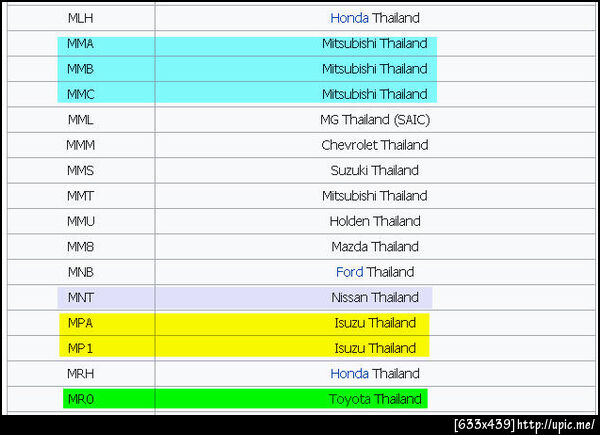This screenshot has width=600, height=435.
Task: Click the MMM code cell
Action: point(80,145)
